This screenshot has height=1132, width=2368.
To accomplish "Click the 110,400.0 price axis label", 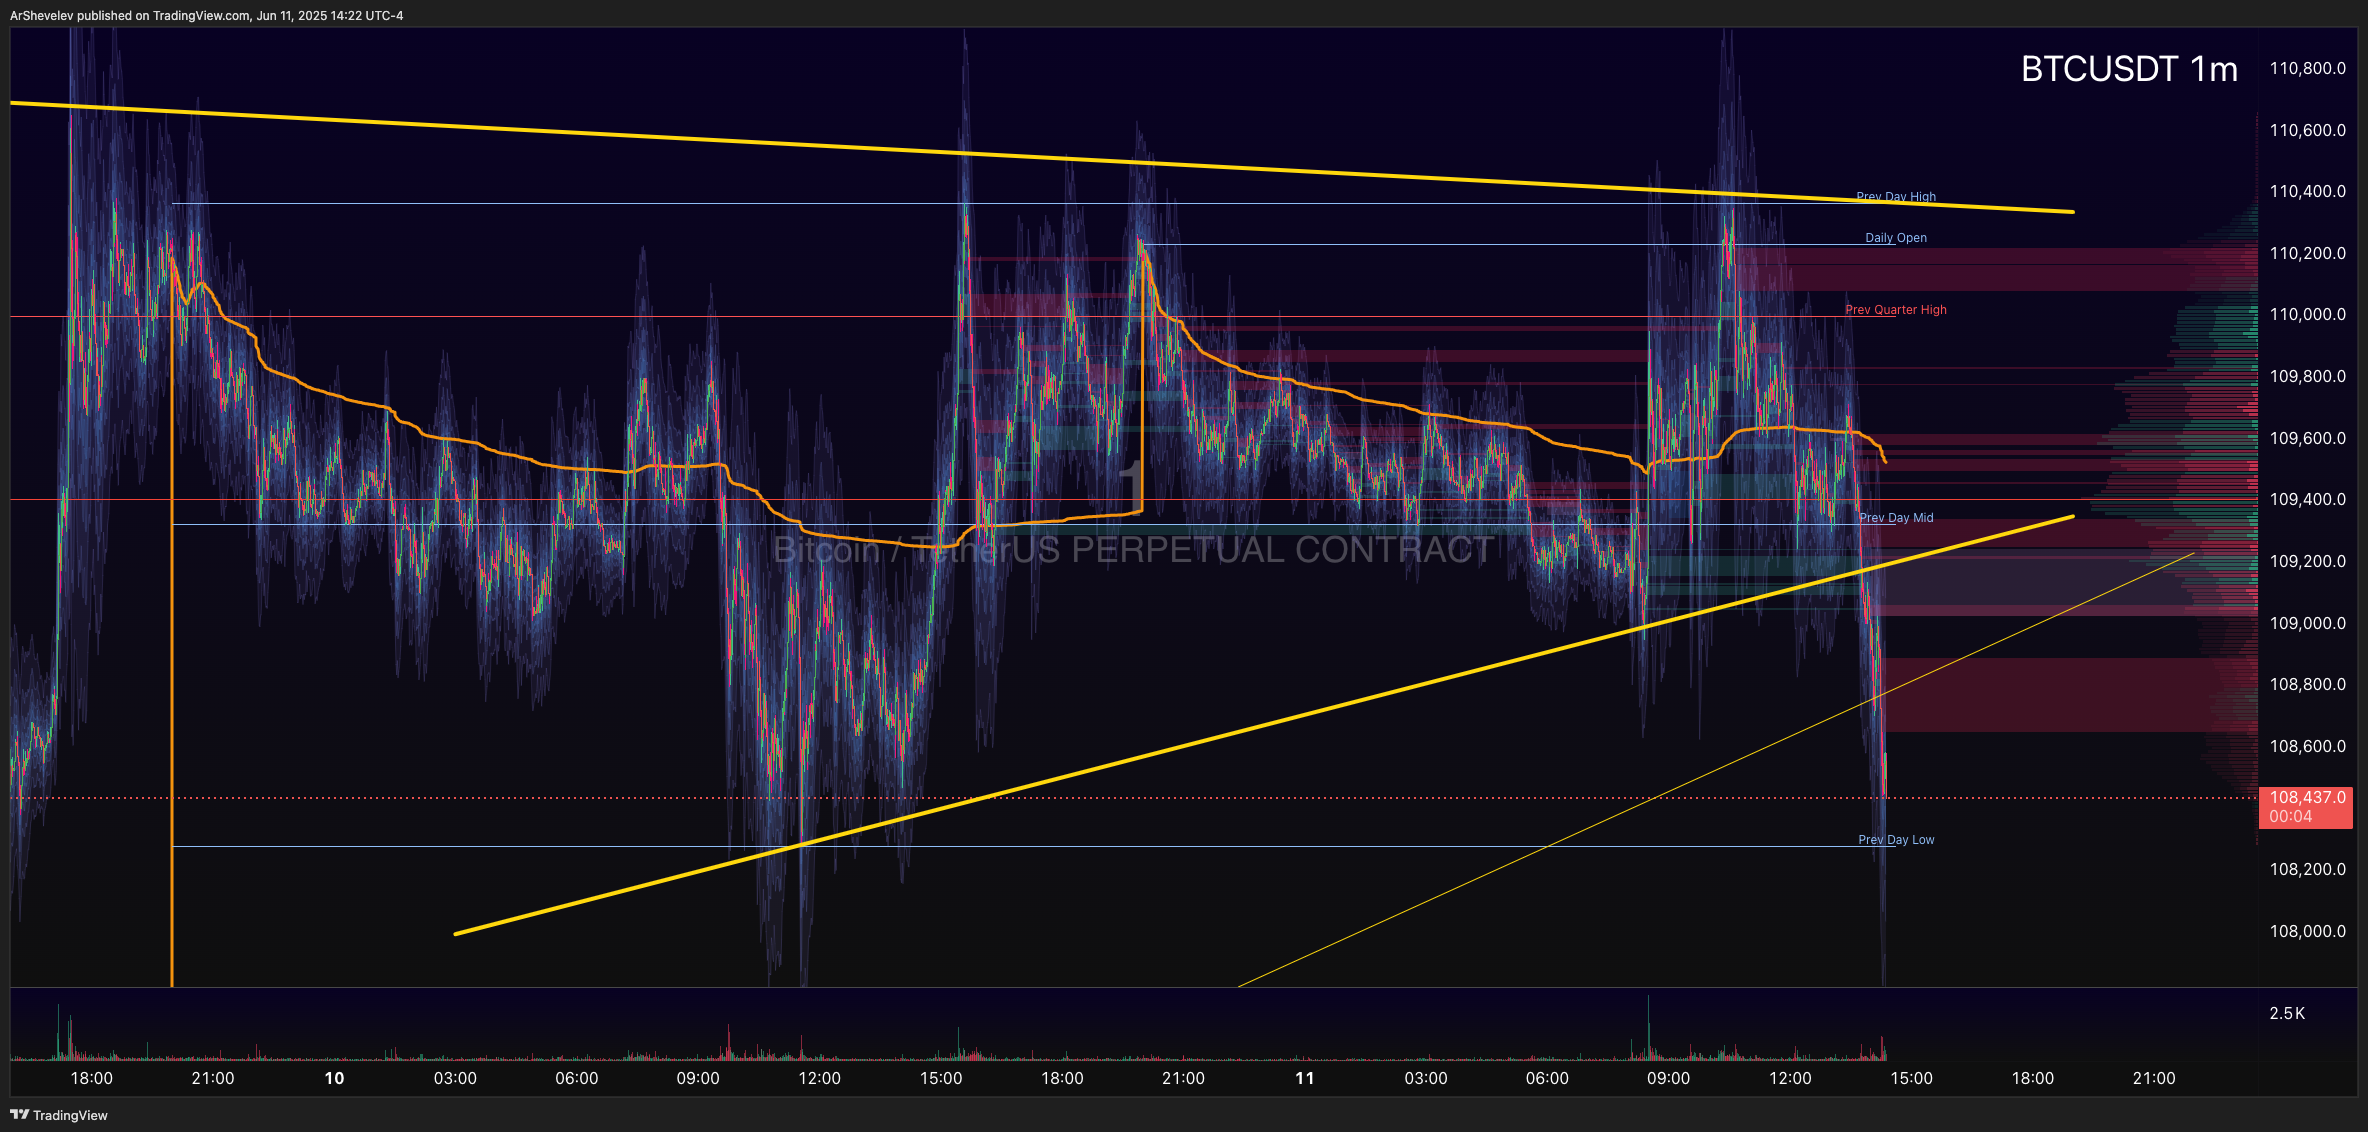I will [x=2307, y=191].
